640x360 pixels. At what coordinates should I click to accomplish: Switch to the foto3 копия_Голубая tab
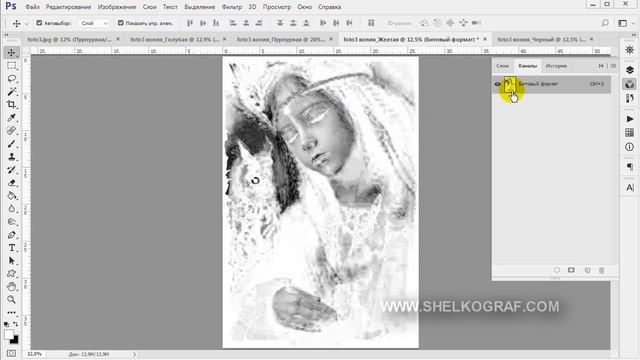(x=174, y=40)
